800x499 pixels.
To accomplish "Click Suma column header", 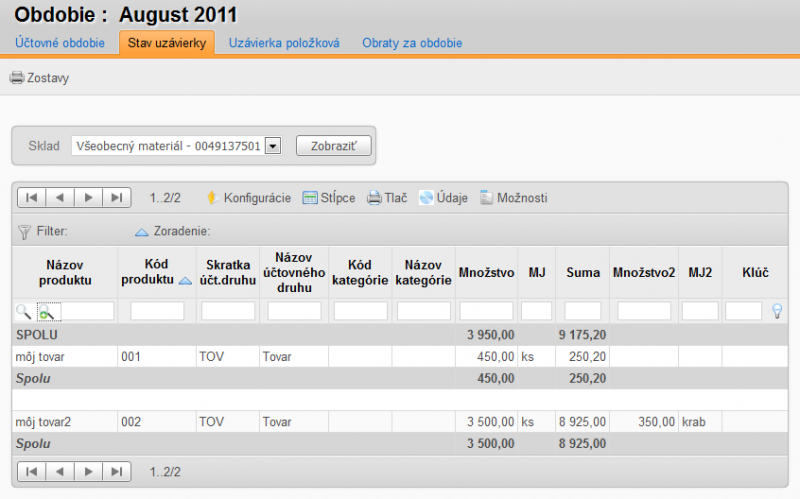I will [583, 272].
